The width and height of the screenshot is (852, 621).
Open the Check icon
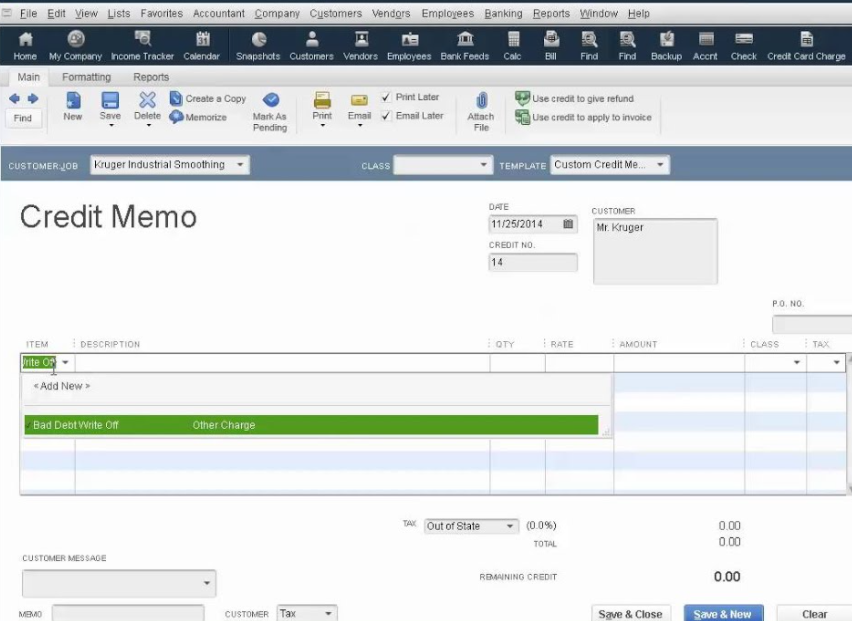[x=743, y=46]
